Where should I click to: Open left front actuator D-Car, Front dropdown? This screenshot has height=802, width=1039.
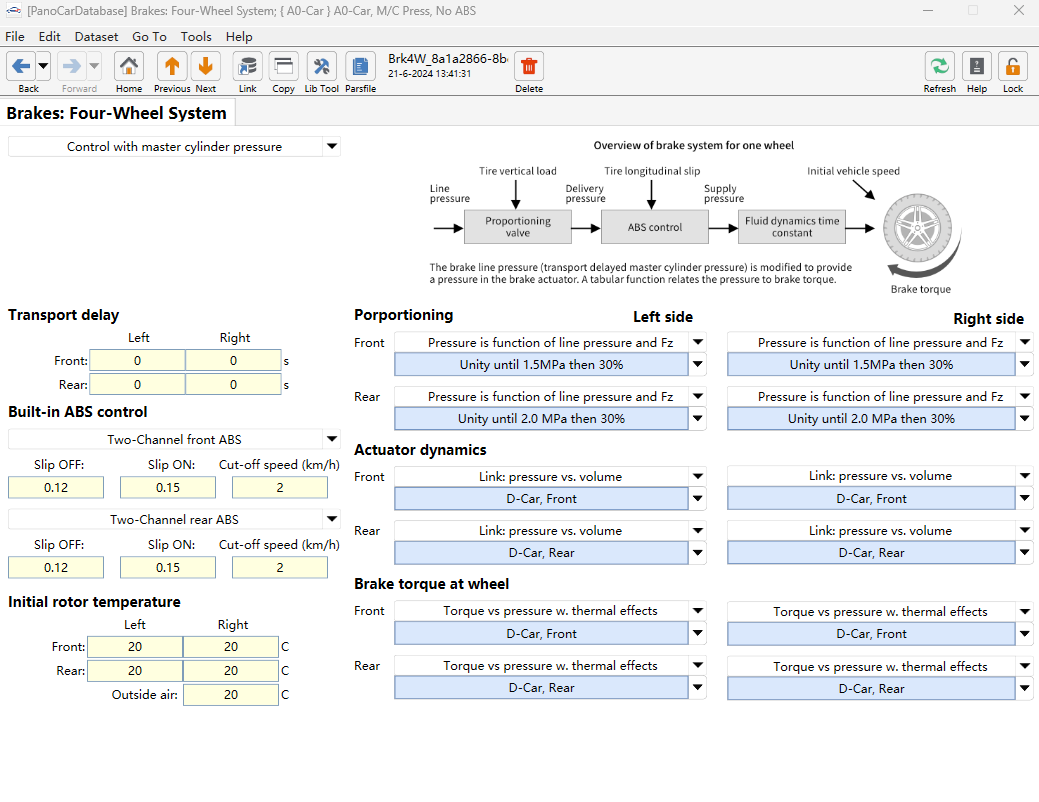(698, 498)
